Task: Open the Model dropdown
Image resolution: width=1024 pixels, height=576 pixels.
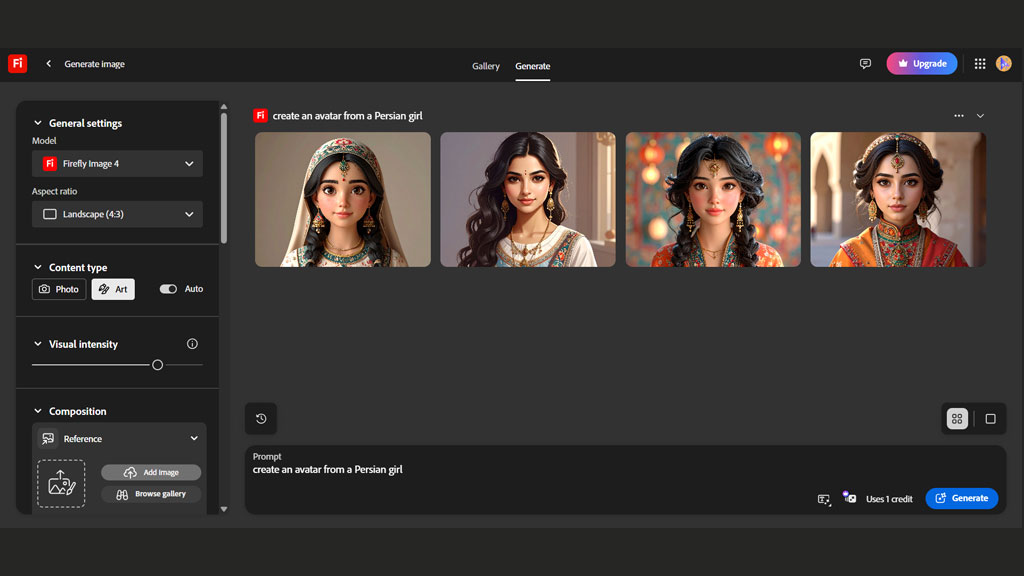Action: (117, 163)
